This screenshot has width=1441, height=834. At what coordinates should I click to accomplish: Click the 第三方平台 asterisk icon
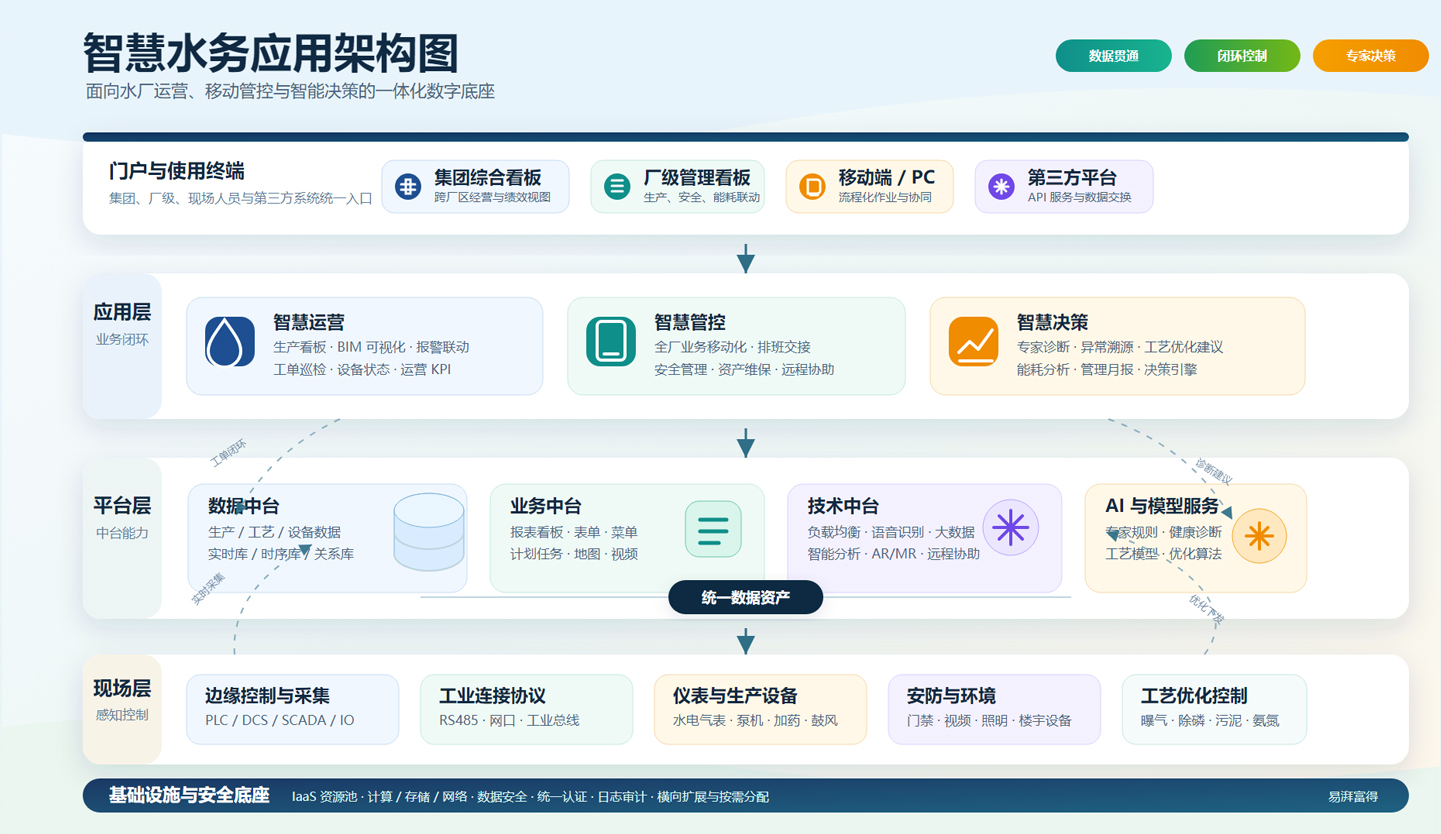1001,186
